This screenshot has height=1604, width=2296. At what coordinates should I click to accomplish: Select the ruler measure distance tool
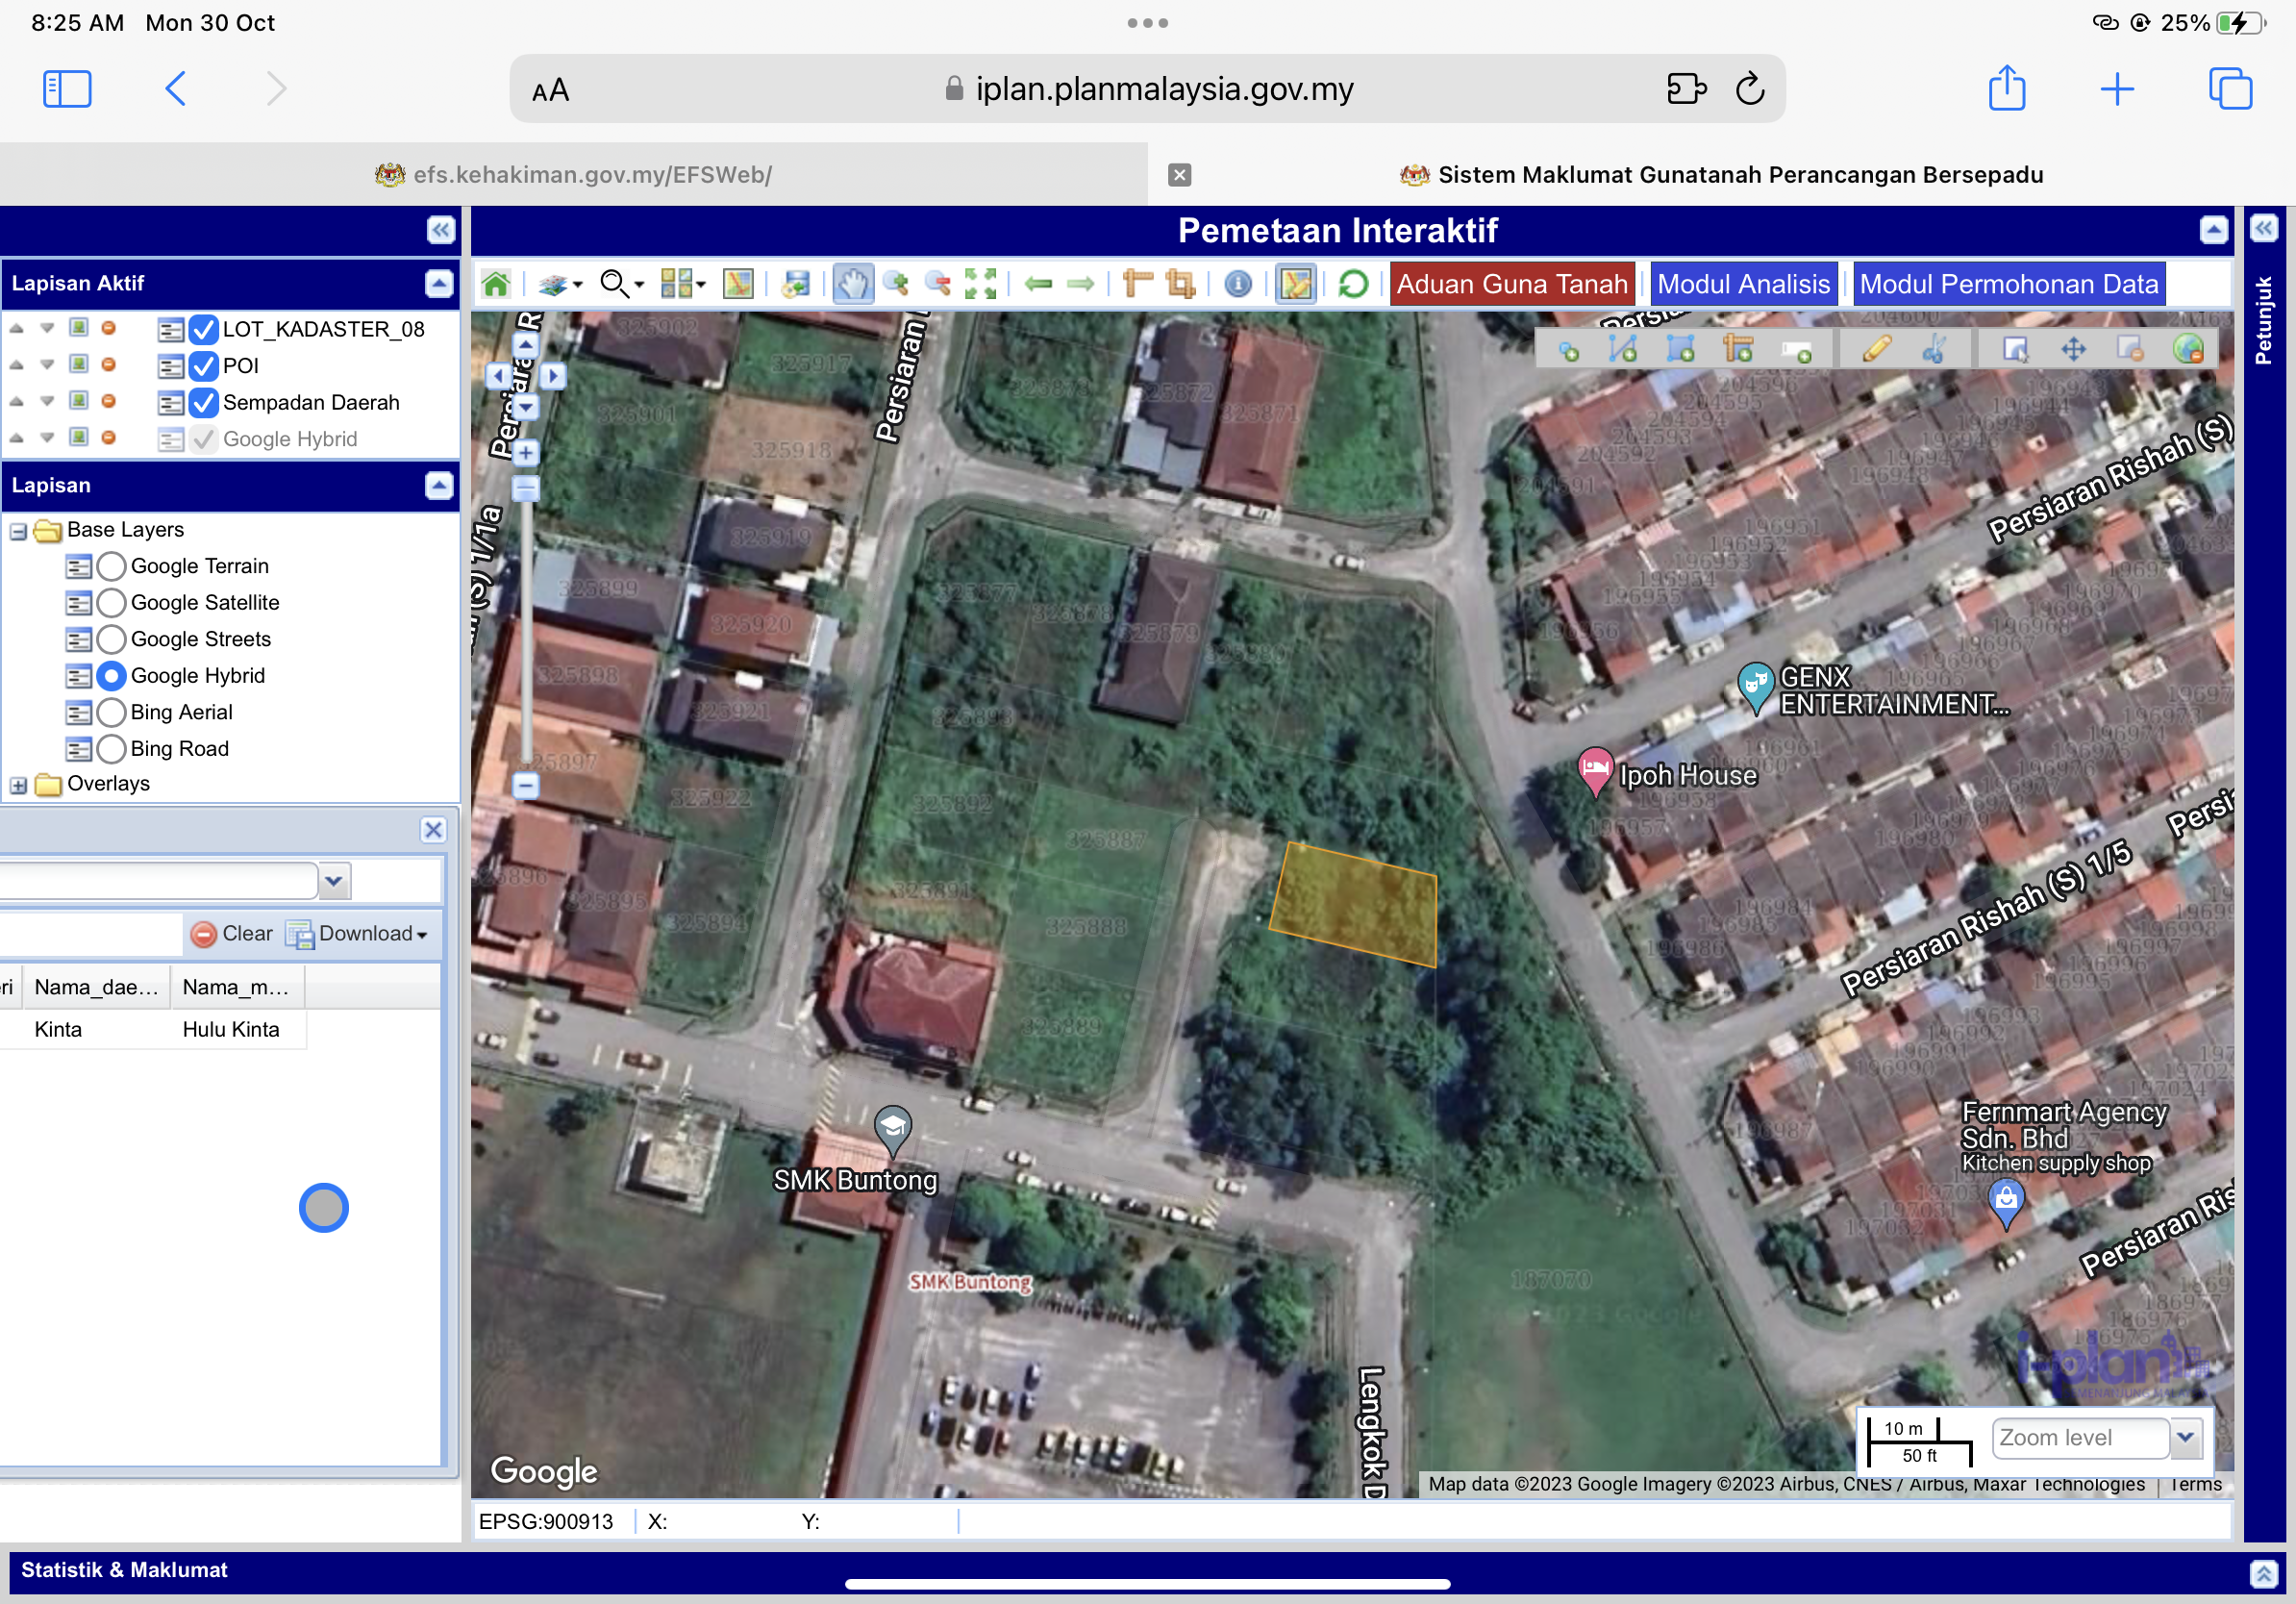(x=1137, y=284)
